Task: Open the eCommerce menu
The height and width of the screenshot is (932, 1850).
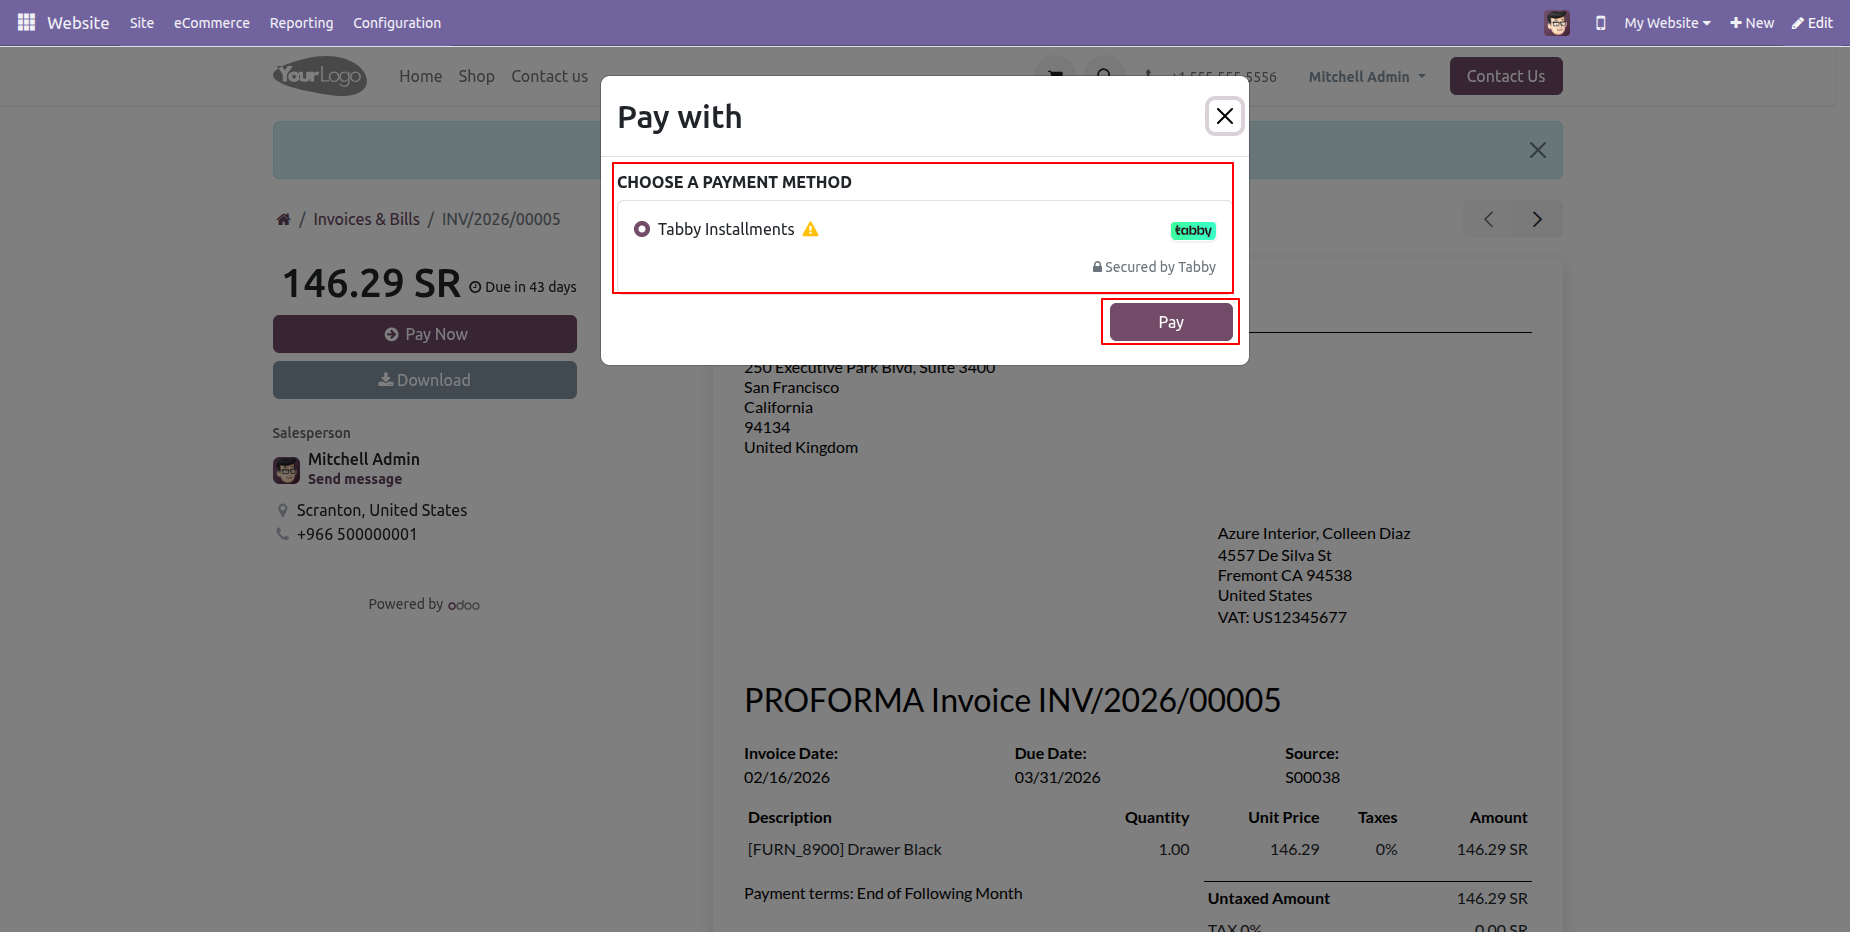Action: click(x=212, y=23)
